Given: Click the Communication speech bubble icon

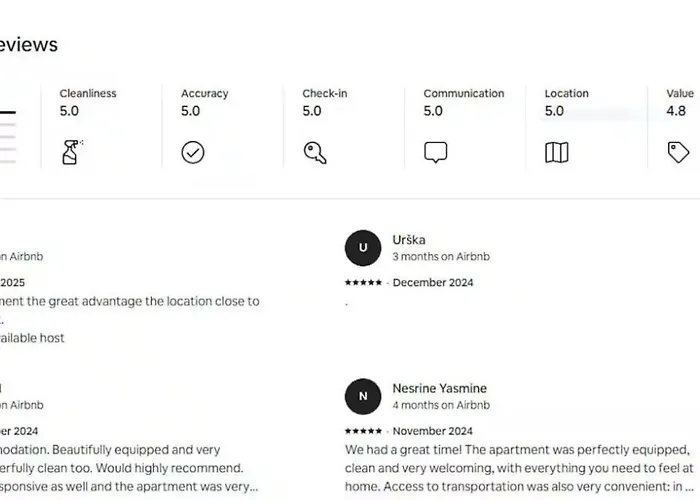Looking at the screenshot, I should (x=435, y=153).
